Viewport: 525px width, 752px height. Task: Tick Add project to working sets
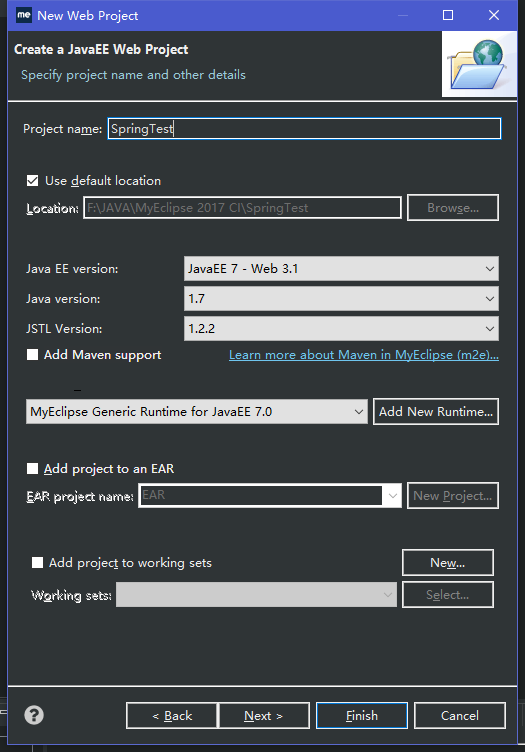pos(37,563)
